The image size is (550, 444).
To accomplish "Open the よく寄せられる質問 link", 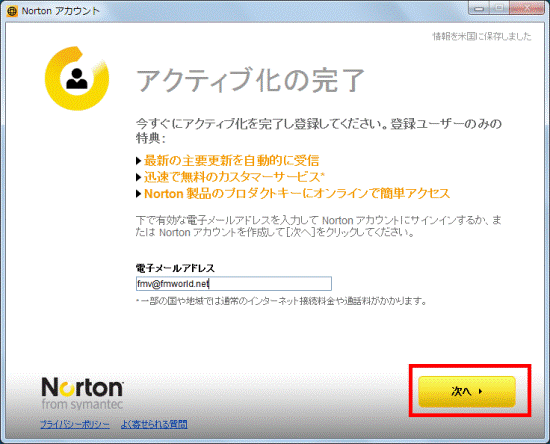I will (x=154, y=424).
